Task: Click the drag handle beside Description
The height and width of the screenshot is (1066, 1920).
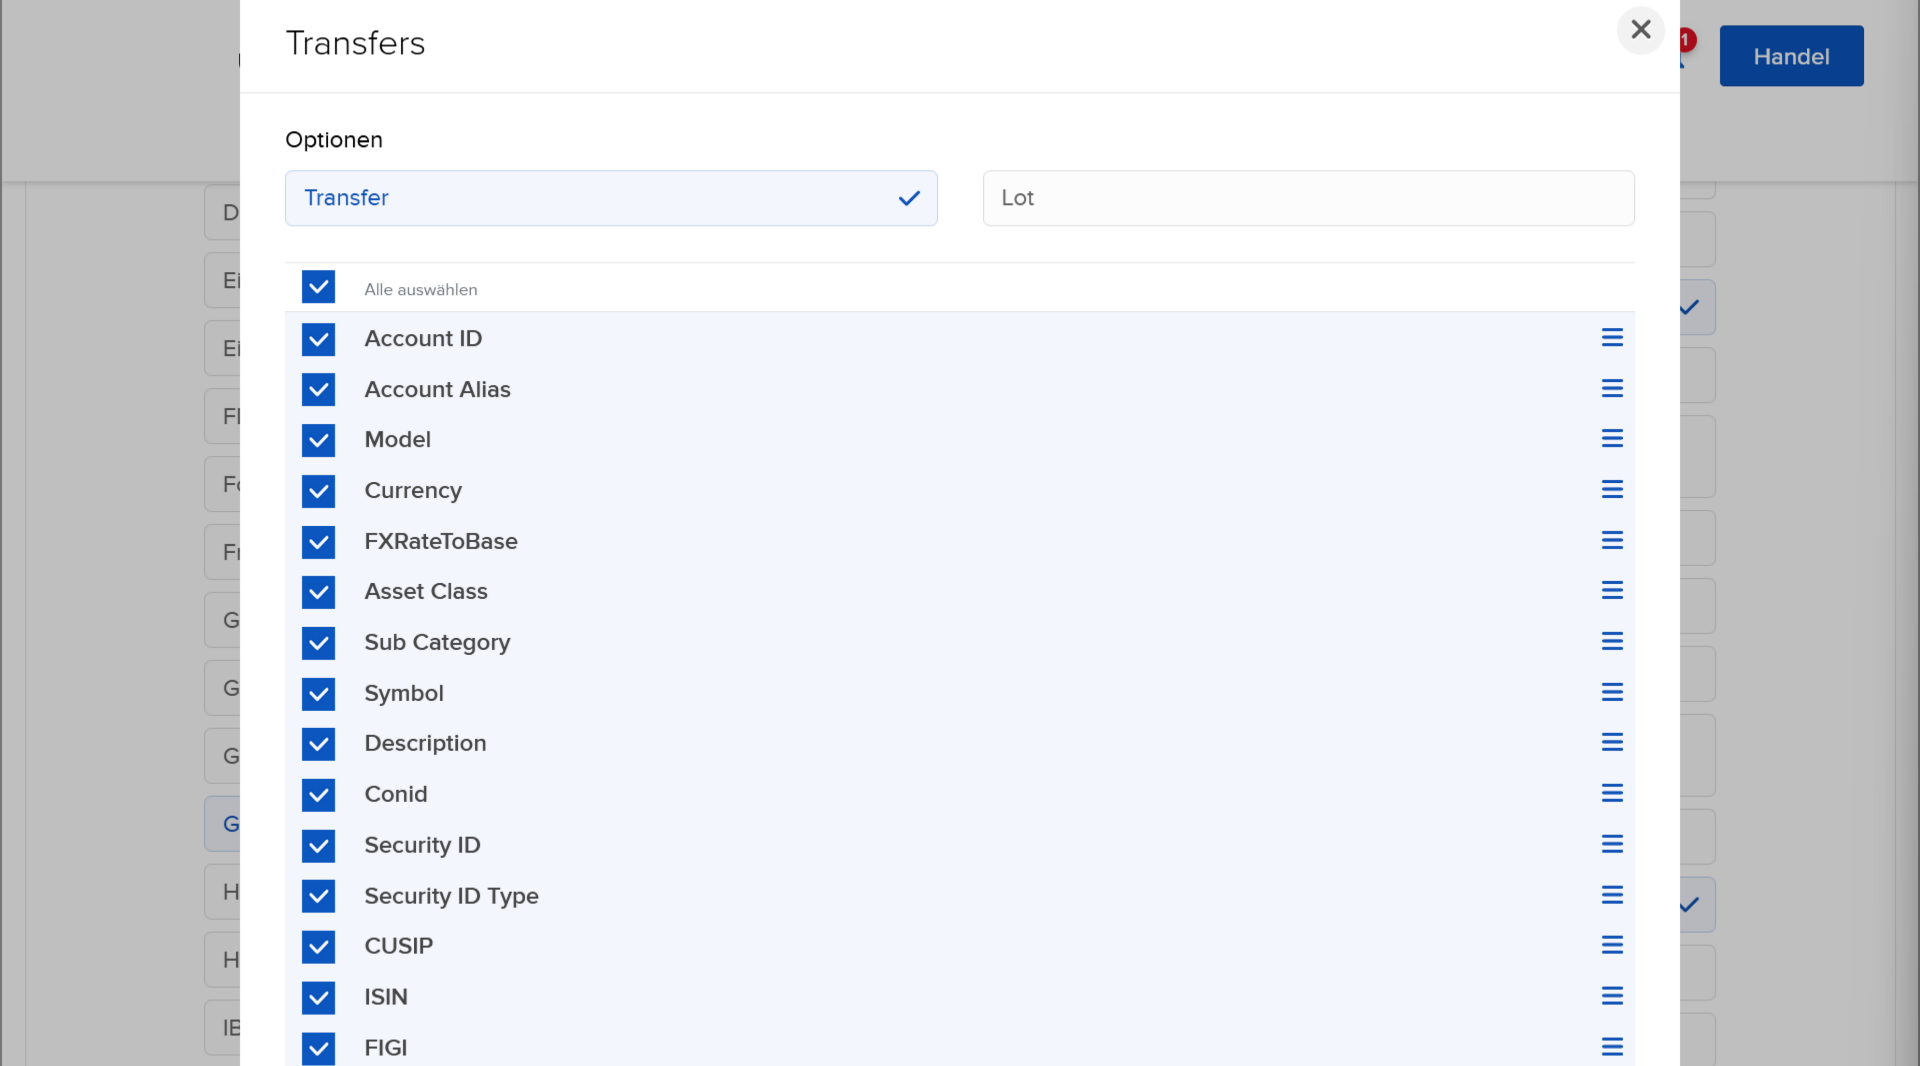Action: point(1611,743)
